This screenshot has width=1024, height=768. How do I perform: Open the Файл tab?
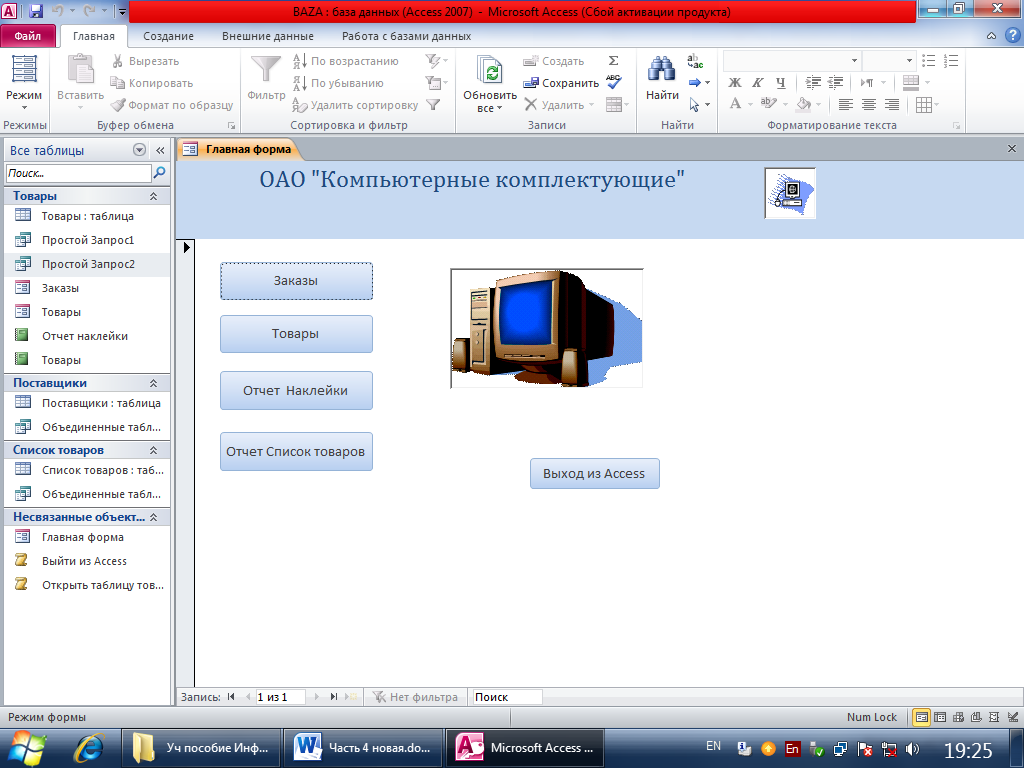pos(27,36)
